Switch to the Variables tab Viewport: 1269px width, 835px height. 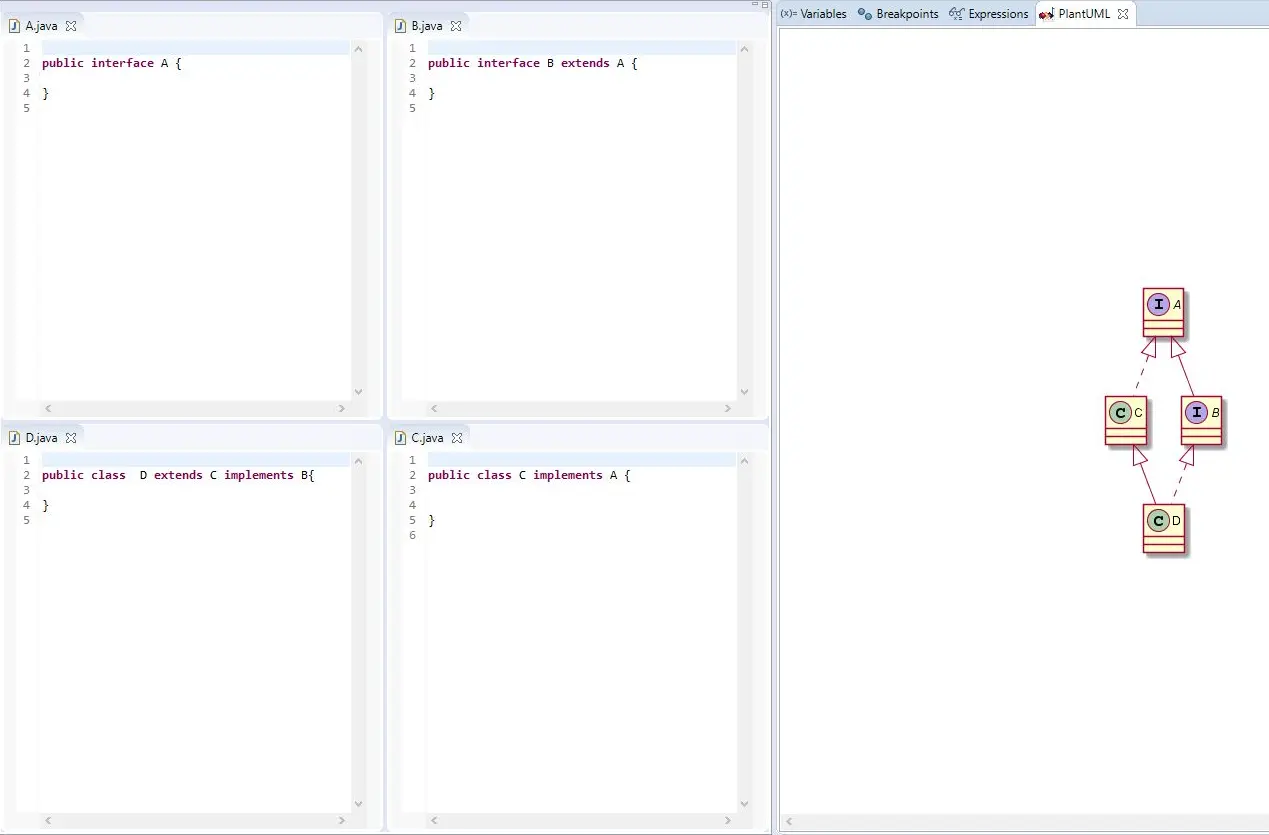tap(814, 14)
